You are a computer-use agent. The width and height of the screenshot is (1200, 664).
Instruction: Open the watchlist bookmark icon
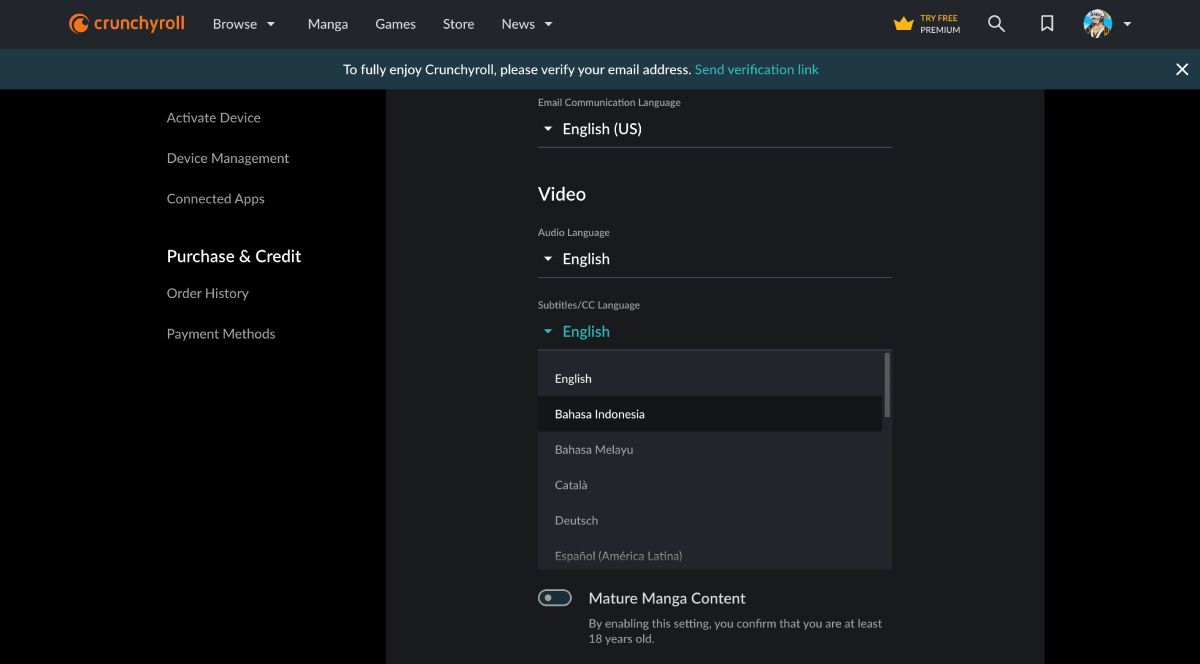tap(1047, 24)
